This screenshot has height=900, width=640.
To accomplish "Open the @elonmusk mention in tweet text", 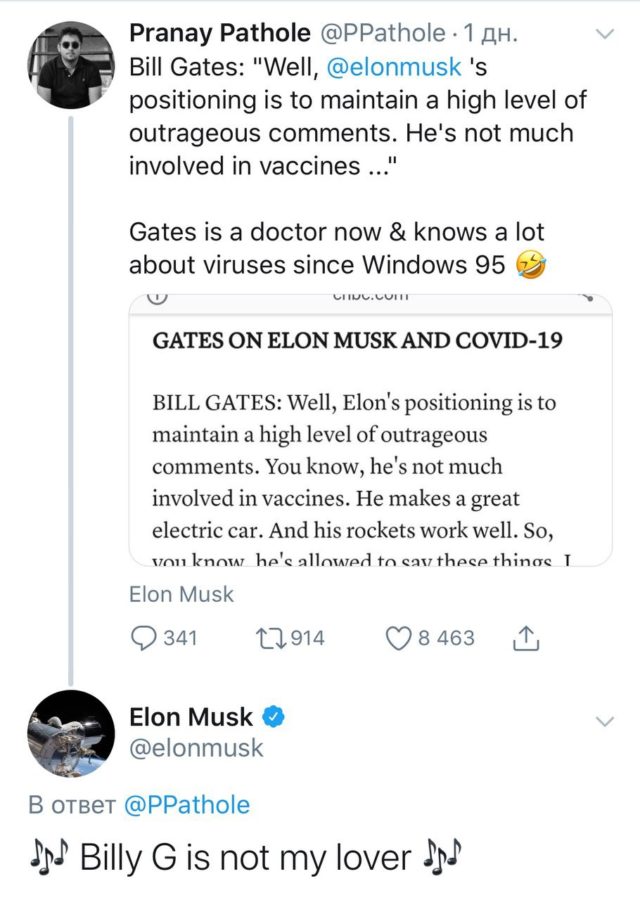I will (394, 67).
